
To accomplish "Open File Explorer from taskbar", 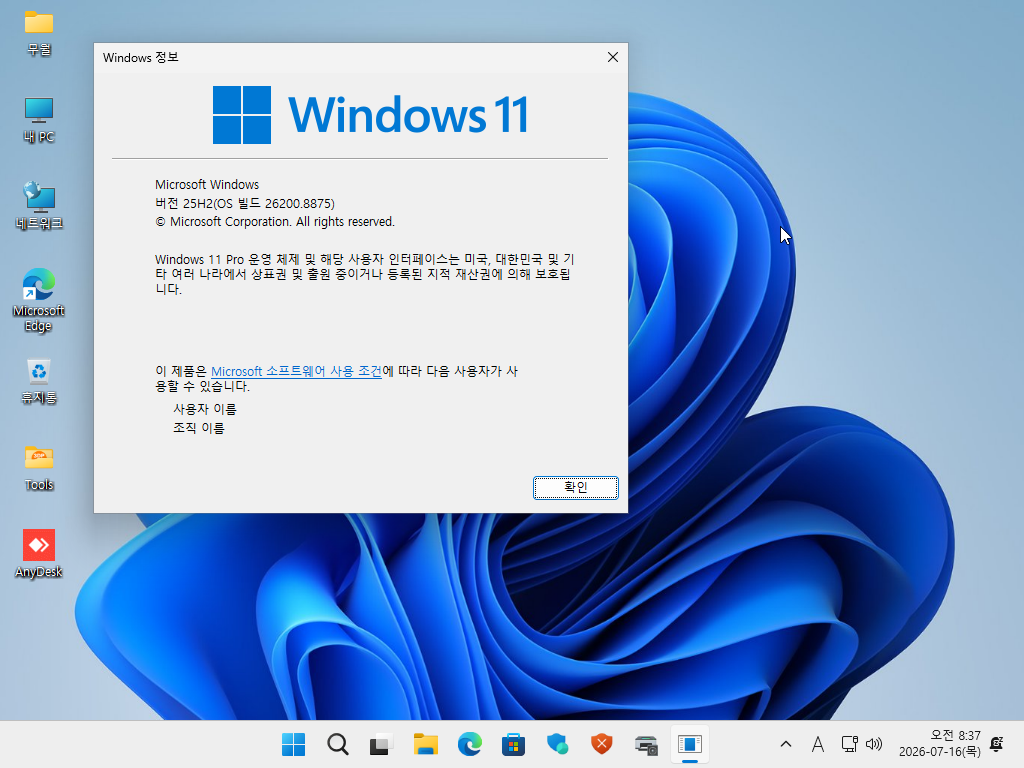I will click(x=426, y=744).
